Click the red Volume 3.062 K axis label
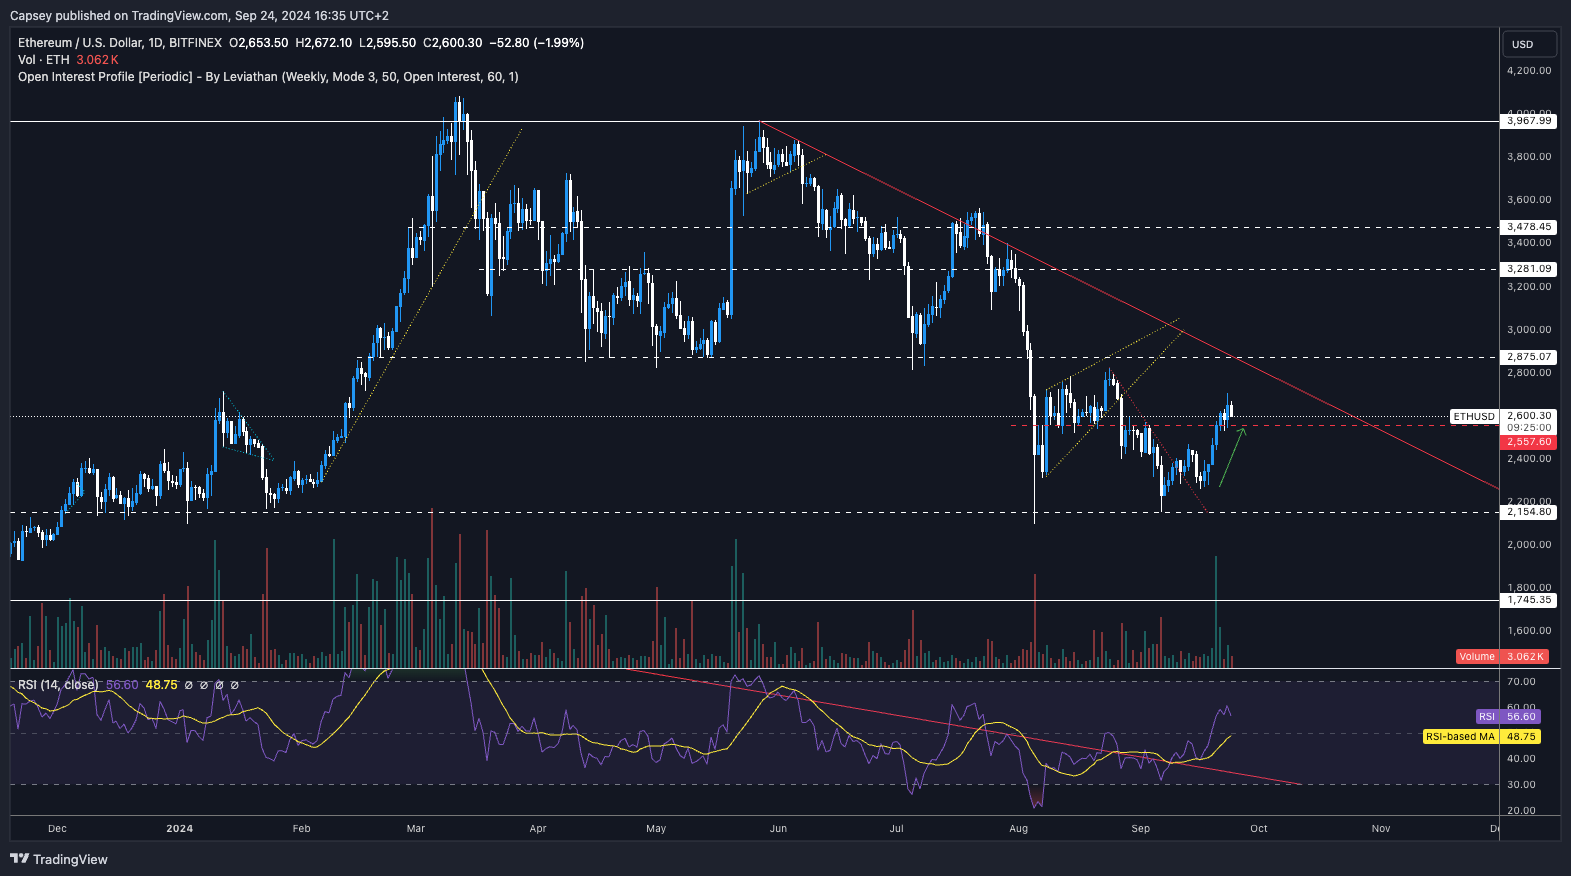 click(x=1502, y=657)
